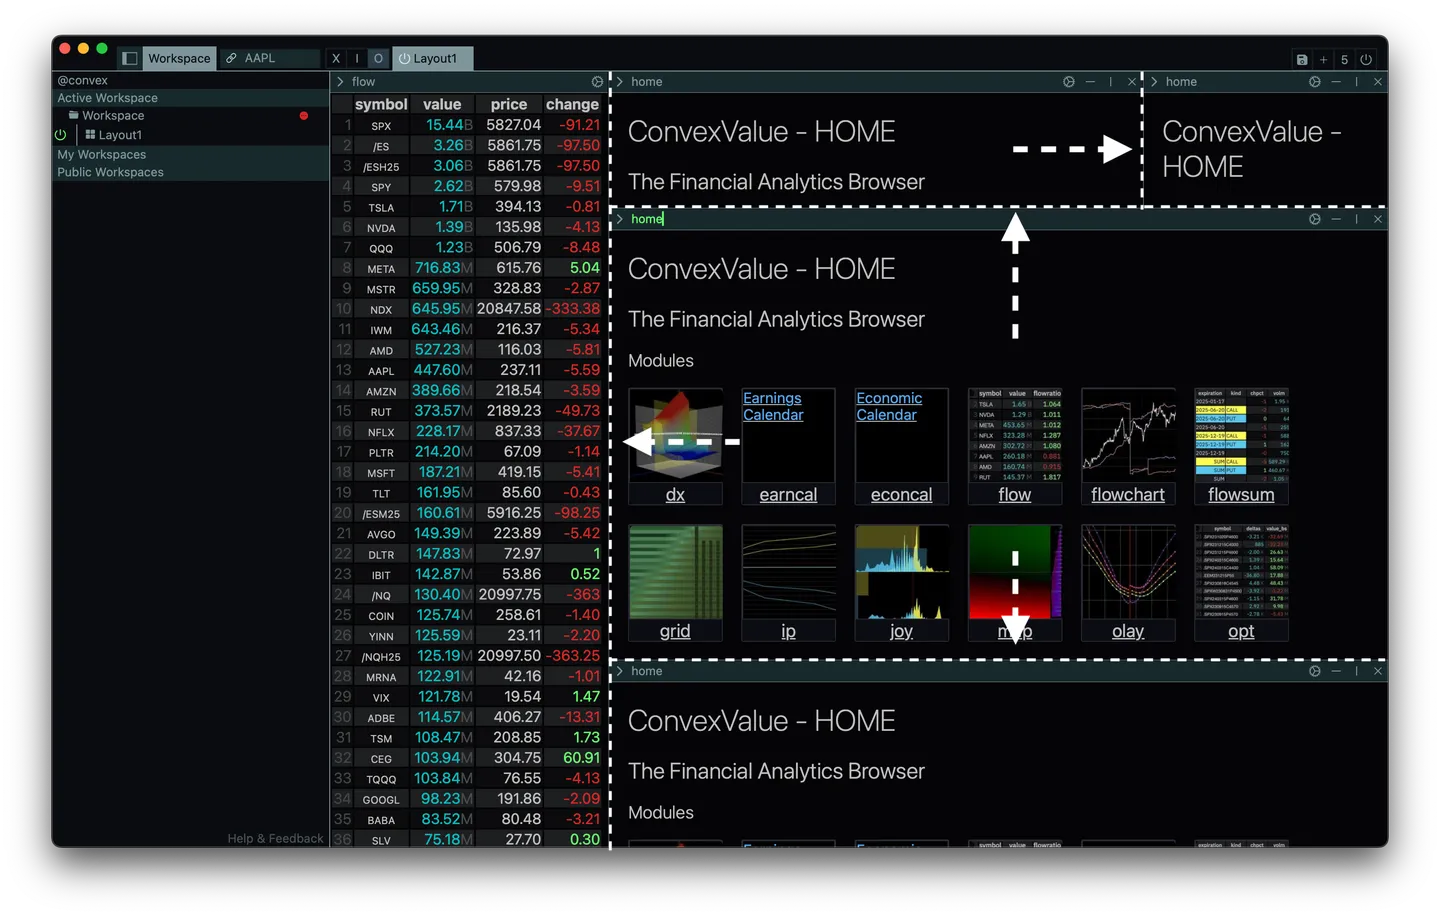The height and width of the screenshot is (916, 1440).
Task: Click the link icon next to AAPL
Action: click(231, 59)
